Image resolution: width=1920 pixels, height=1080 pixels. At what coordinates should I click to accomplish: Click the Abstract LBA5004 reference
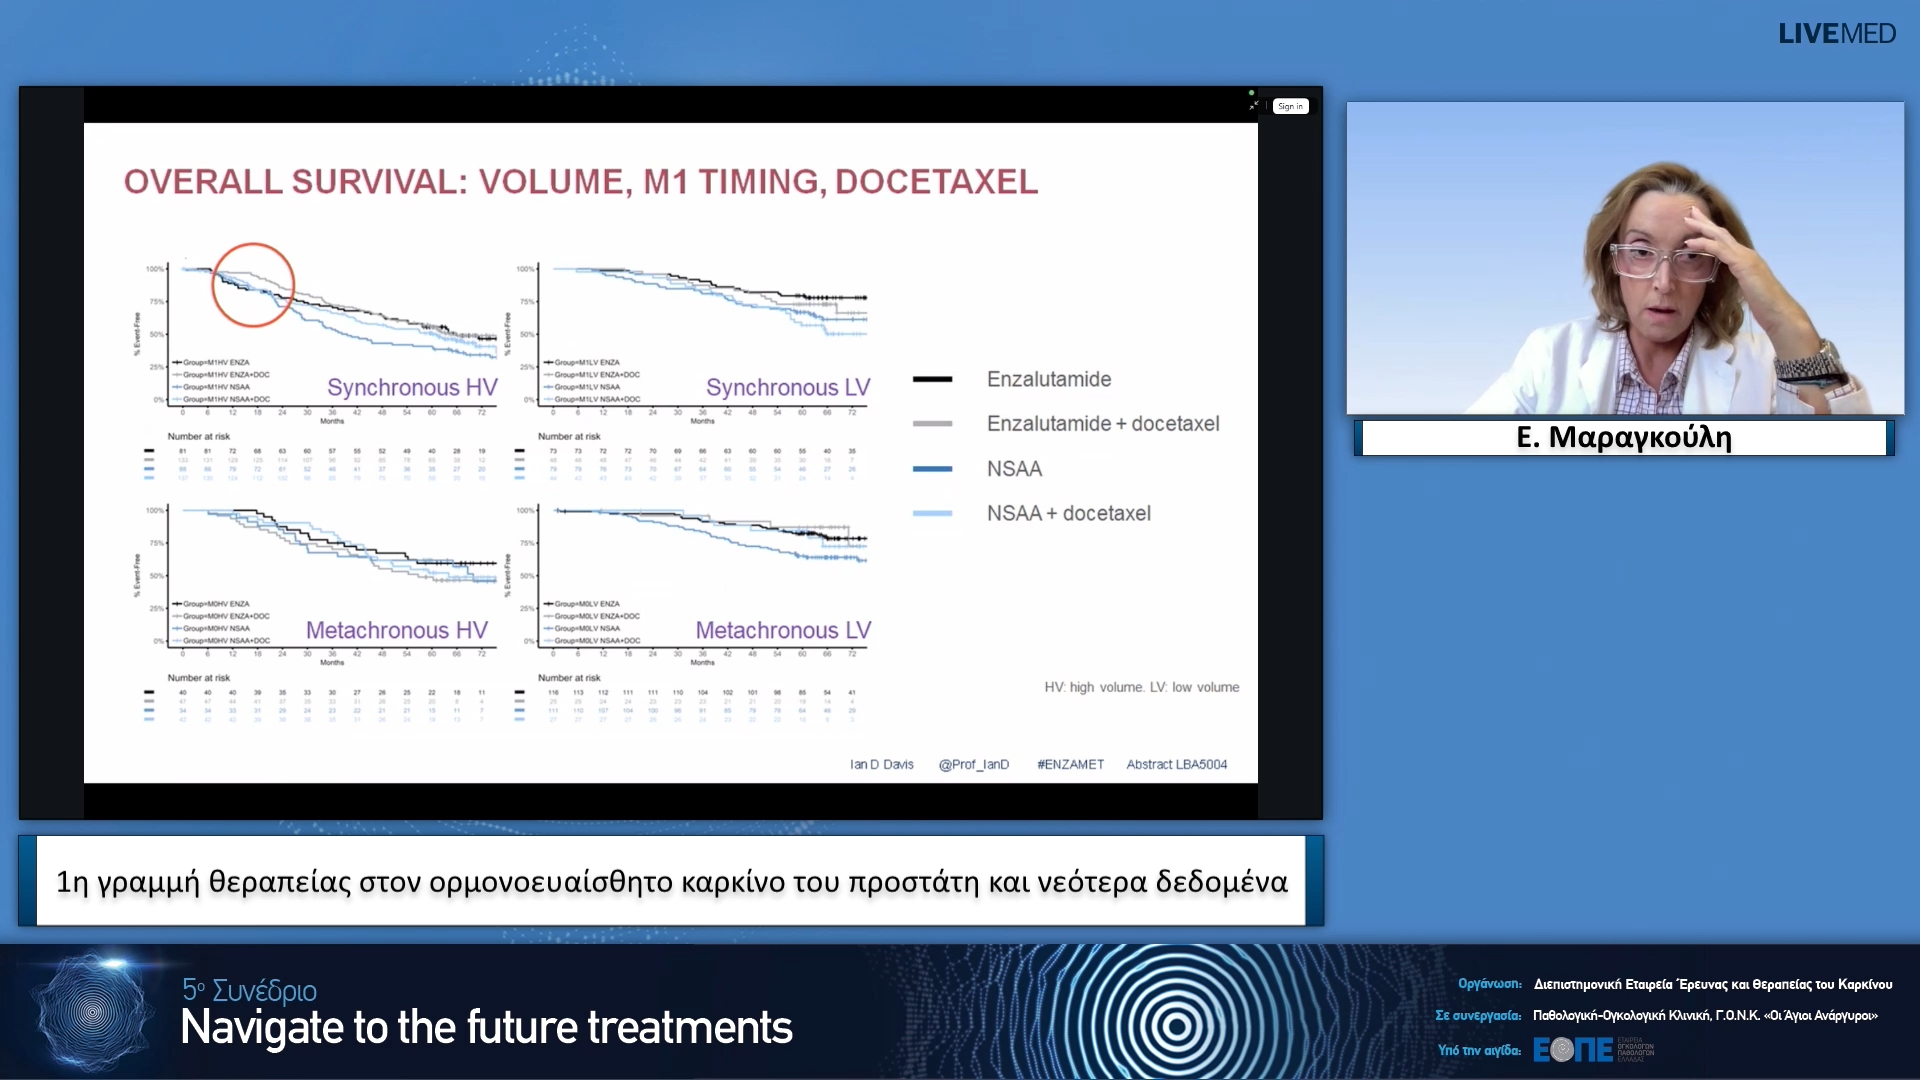[x=1176, y=764]
